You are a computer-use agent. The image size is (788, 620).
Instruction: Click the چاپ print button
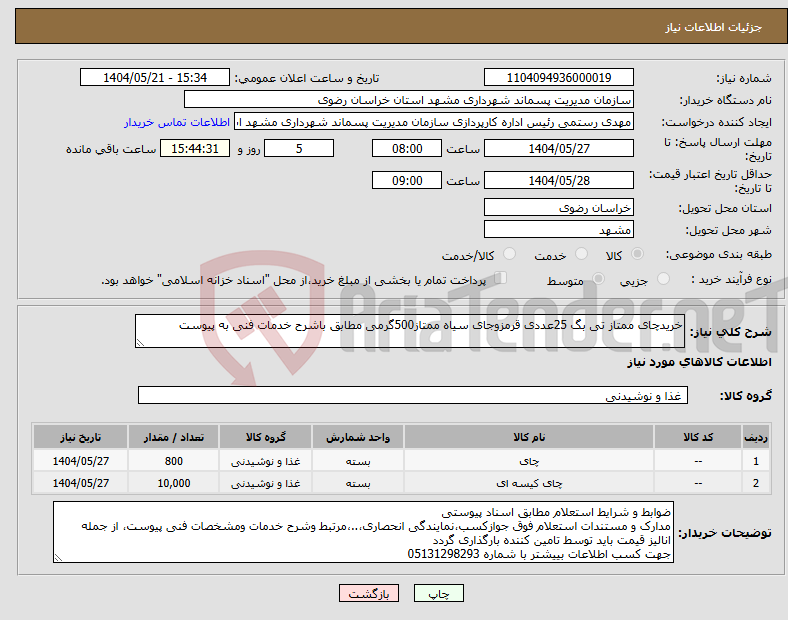tap(439, 593)
